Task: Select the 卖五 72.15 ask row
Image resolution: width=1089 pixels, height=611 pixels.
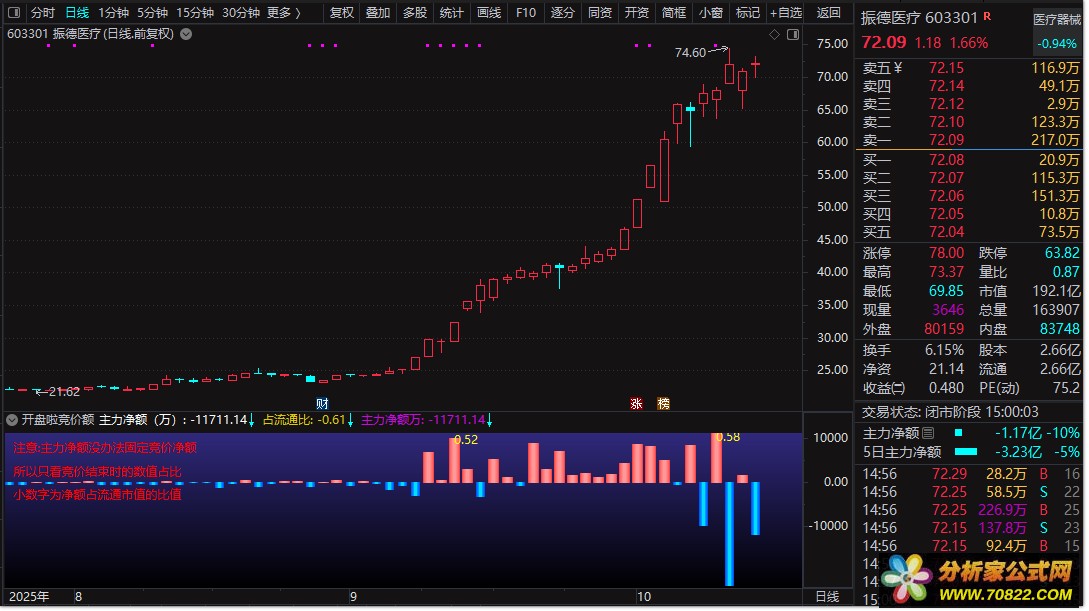Action: click(970, 67)
